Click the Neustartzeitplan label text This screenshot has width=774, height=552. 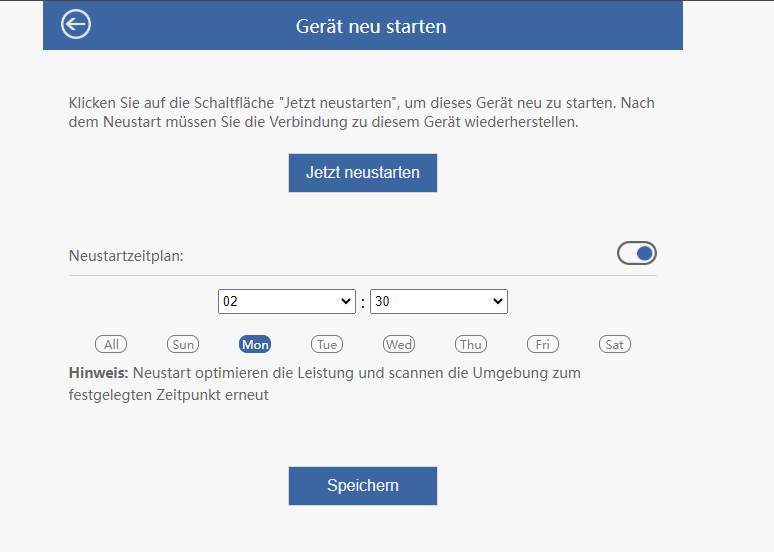(x=126, y=256)
